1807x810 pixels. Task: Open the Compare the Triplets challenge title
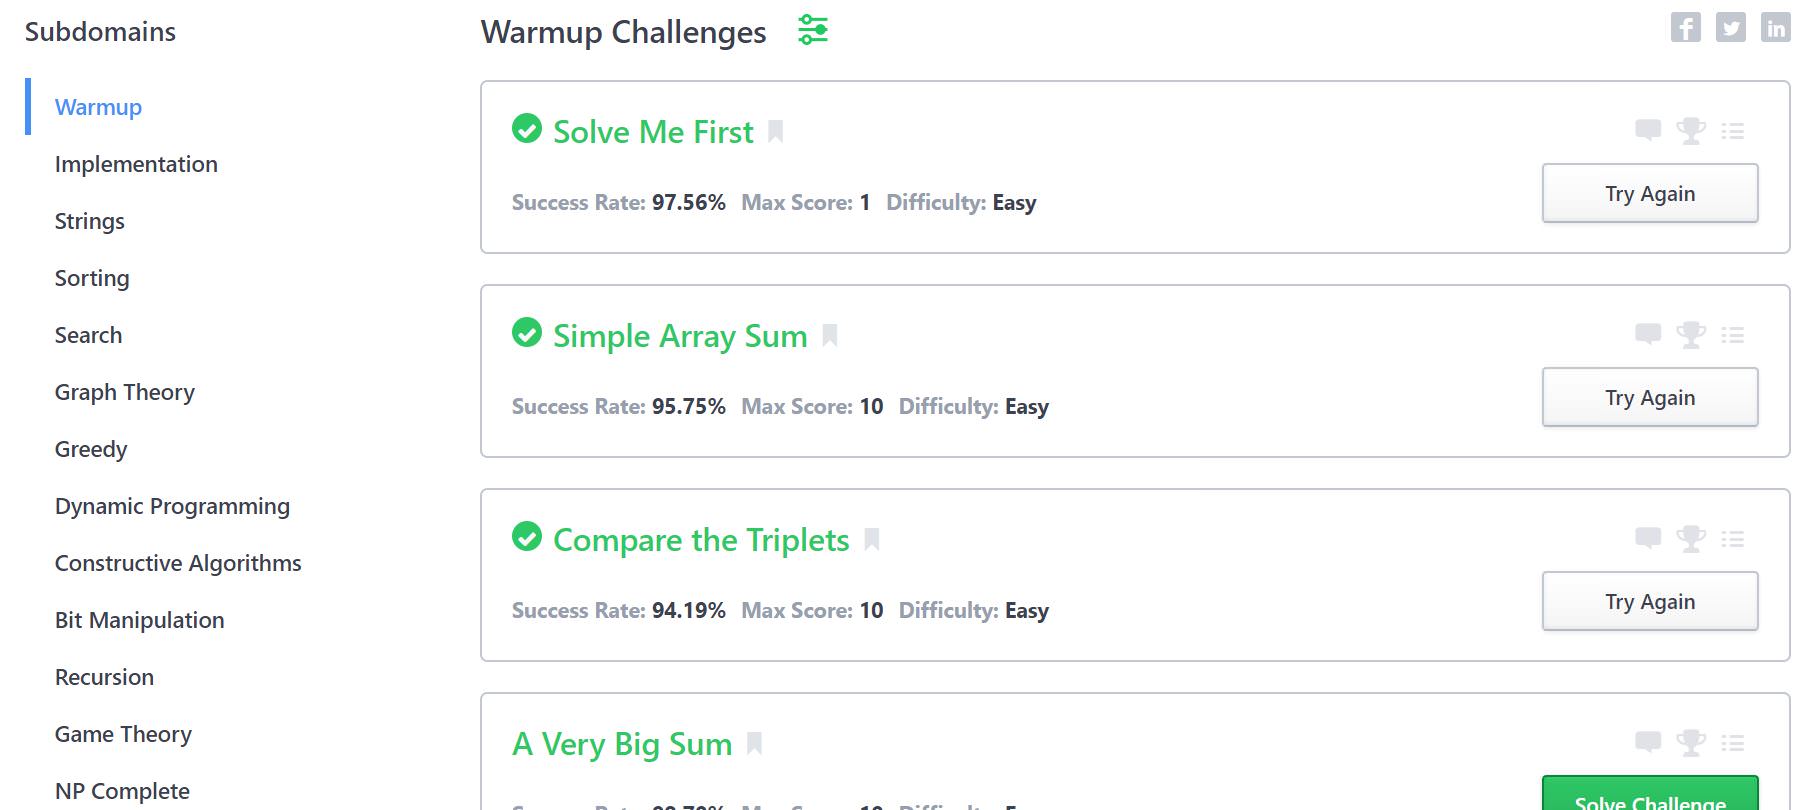click(701, 540)
